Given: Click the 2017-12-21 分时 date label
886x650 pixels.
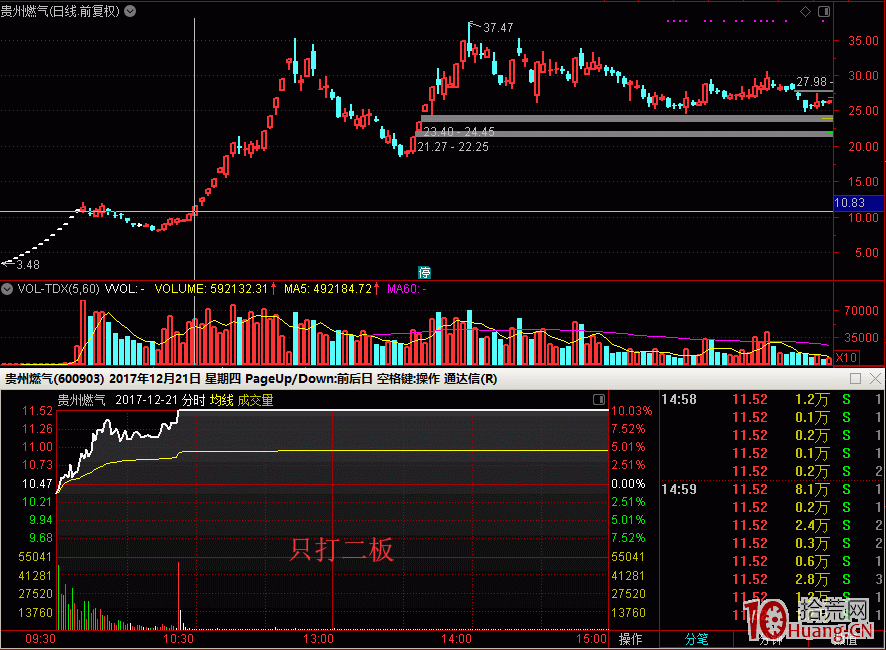Looking at the screenshot, I should tap(160, 400).
